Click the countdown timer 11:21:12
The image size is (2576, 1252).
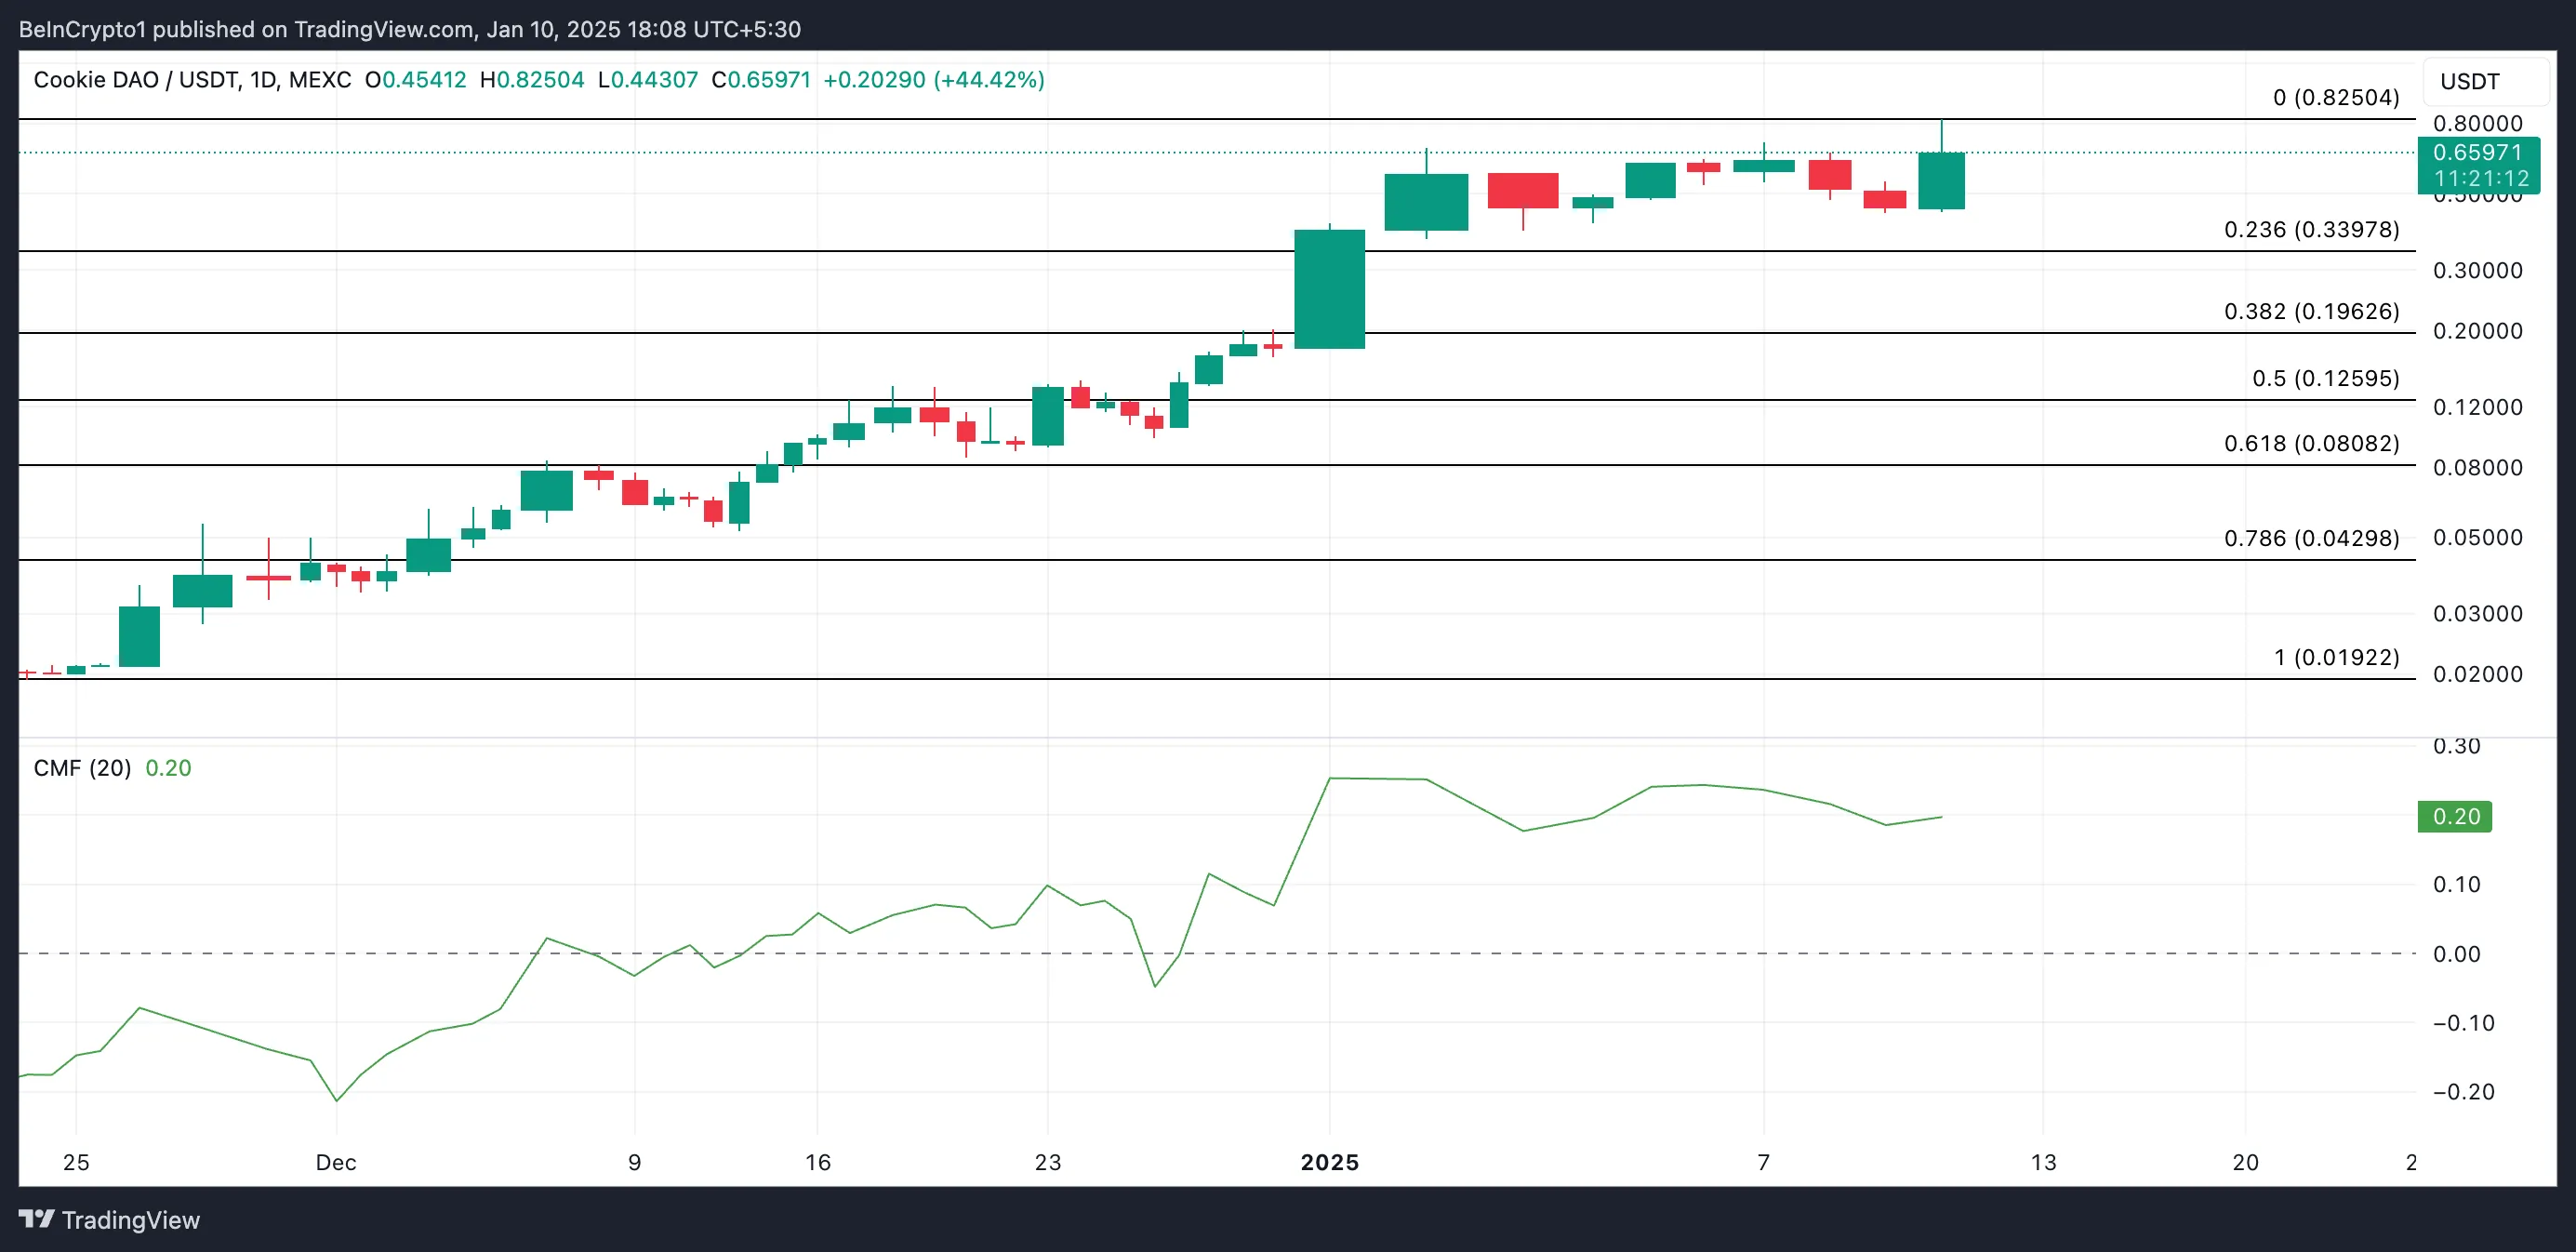tap(2481, 179)
